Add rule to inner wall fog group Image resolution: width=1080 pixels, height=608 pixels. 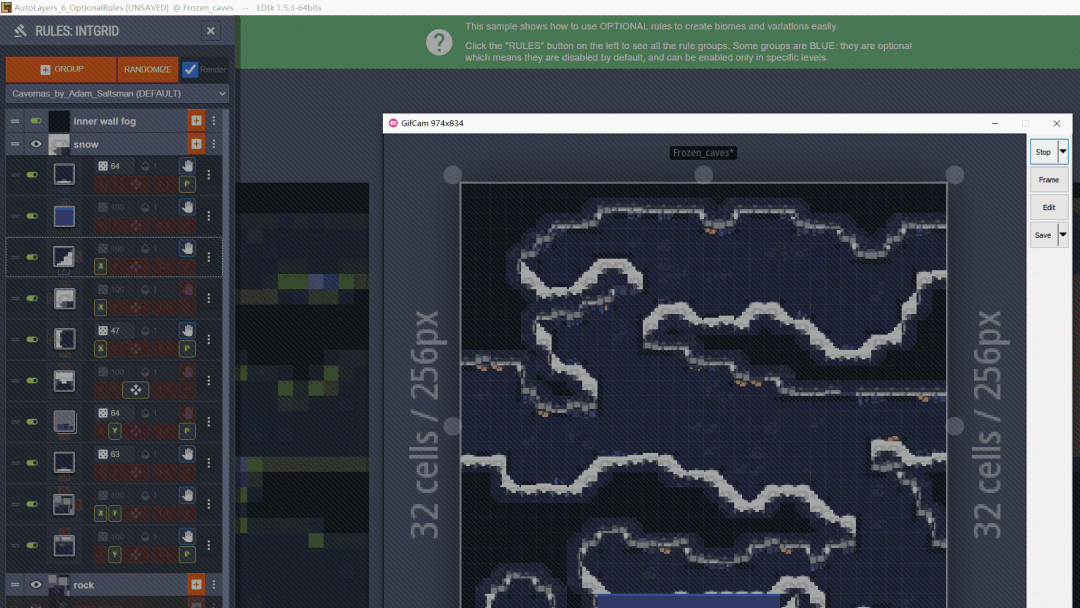(x=196, y=120)
